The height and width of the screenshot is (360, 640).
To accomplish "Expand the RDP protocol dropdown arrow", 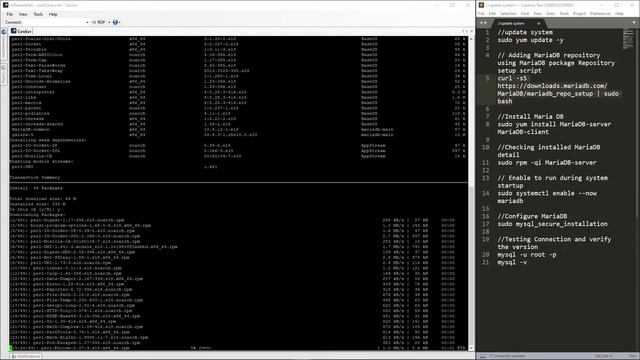I will pyautogui.click(x=109, y=22).
